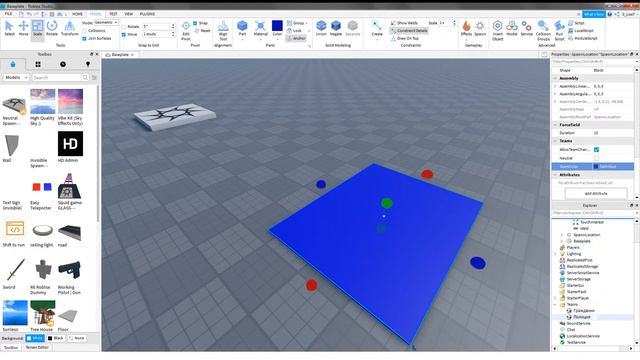This screenshot has width=640, height=360.
Task: Click the Service icon
Action: (x=527, y=29)
